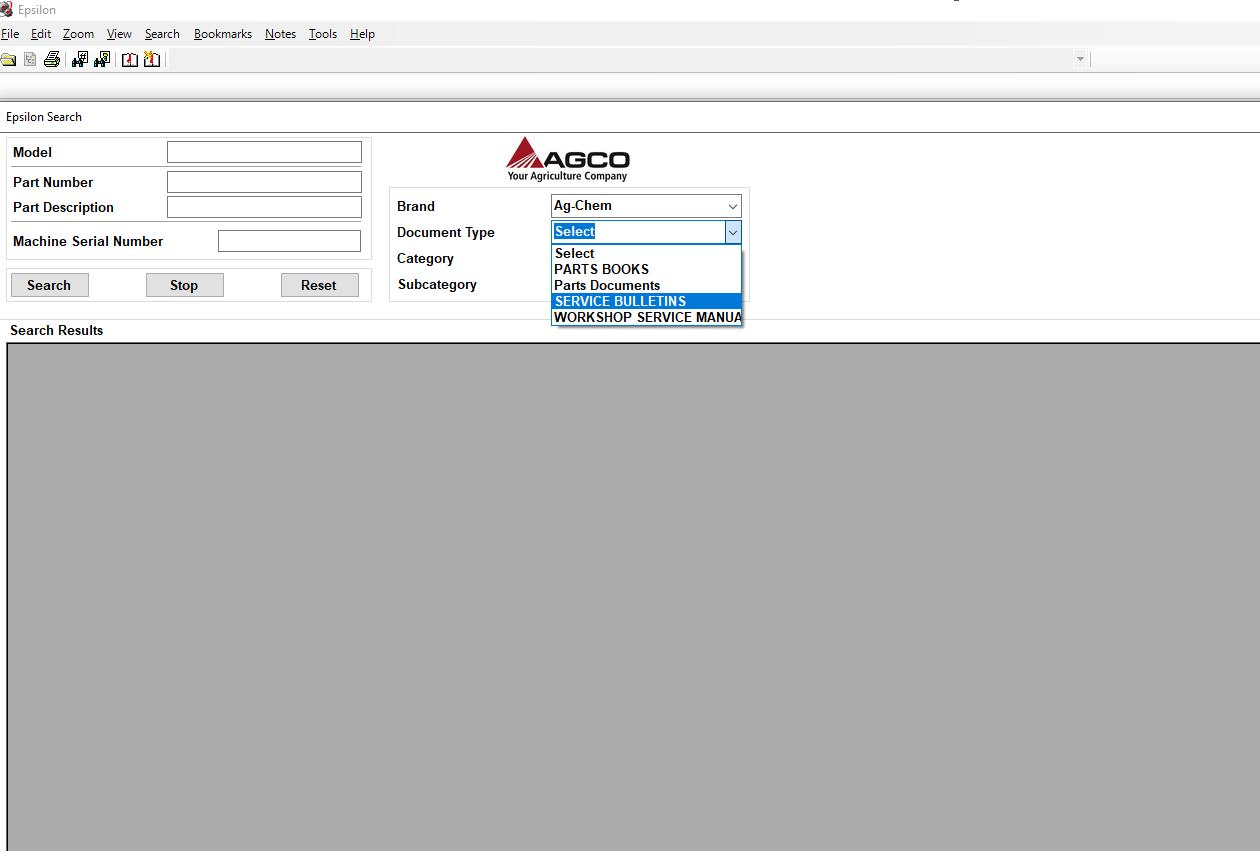Open the Zoom menu
Screen dimensions: 1260x852
pyautogui.click(x=78, y=34)
